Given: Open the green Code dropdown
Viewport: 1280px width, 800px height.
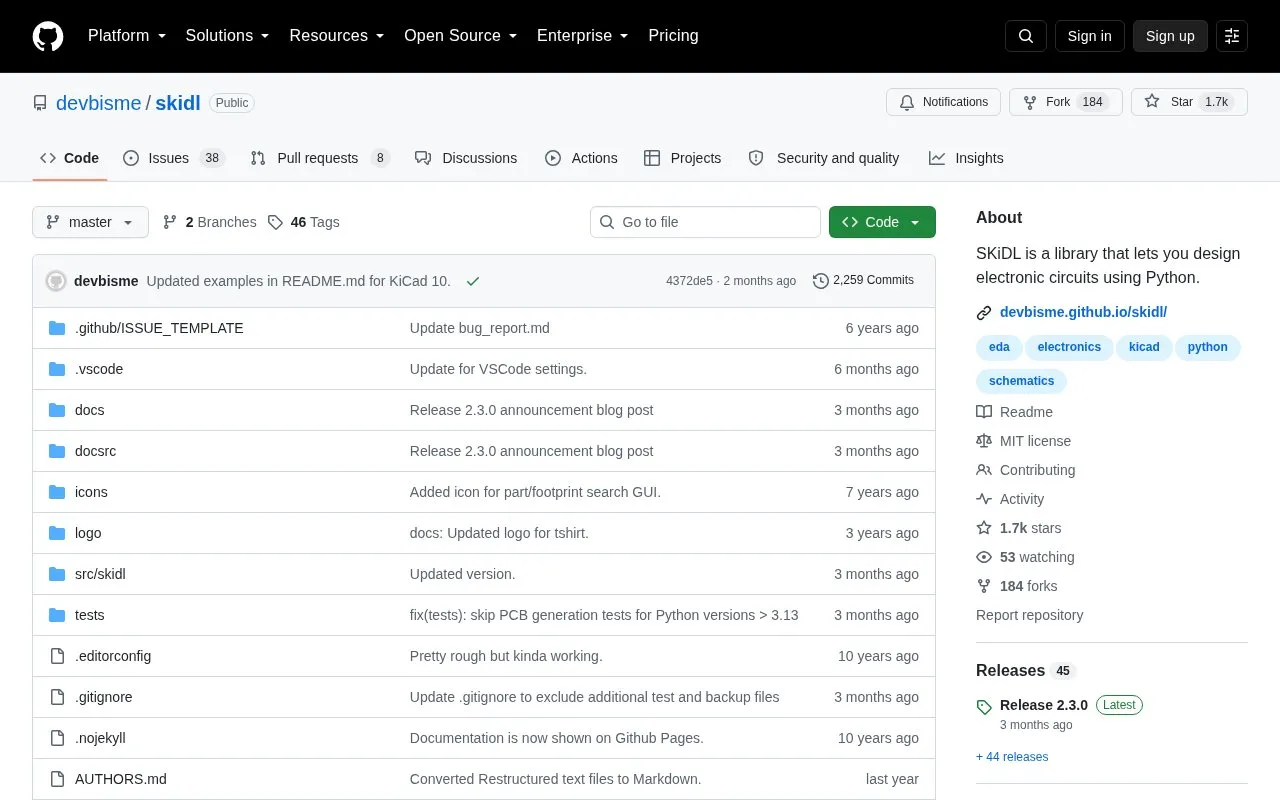Looking at the screenshot, I should 882,222.
